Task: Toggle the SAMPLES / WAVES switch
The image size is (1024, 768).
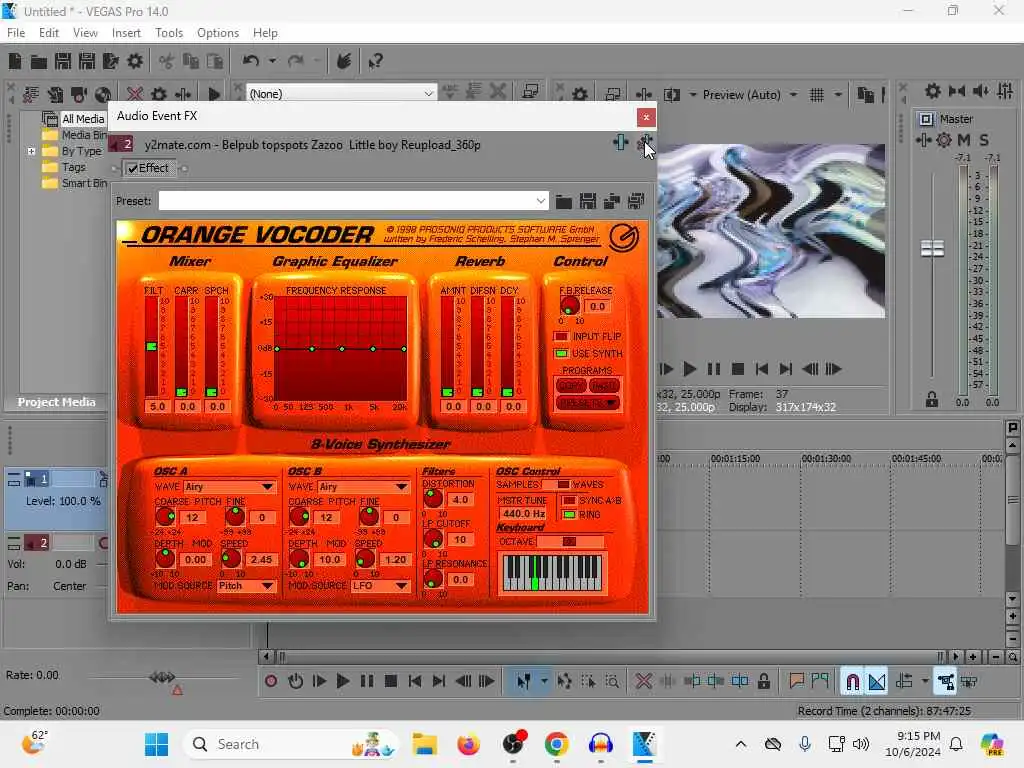Action: 556,485
